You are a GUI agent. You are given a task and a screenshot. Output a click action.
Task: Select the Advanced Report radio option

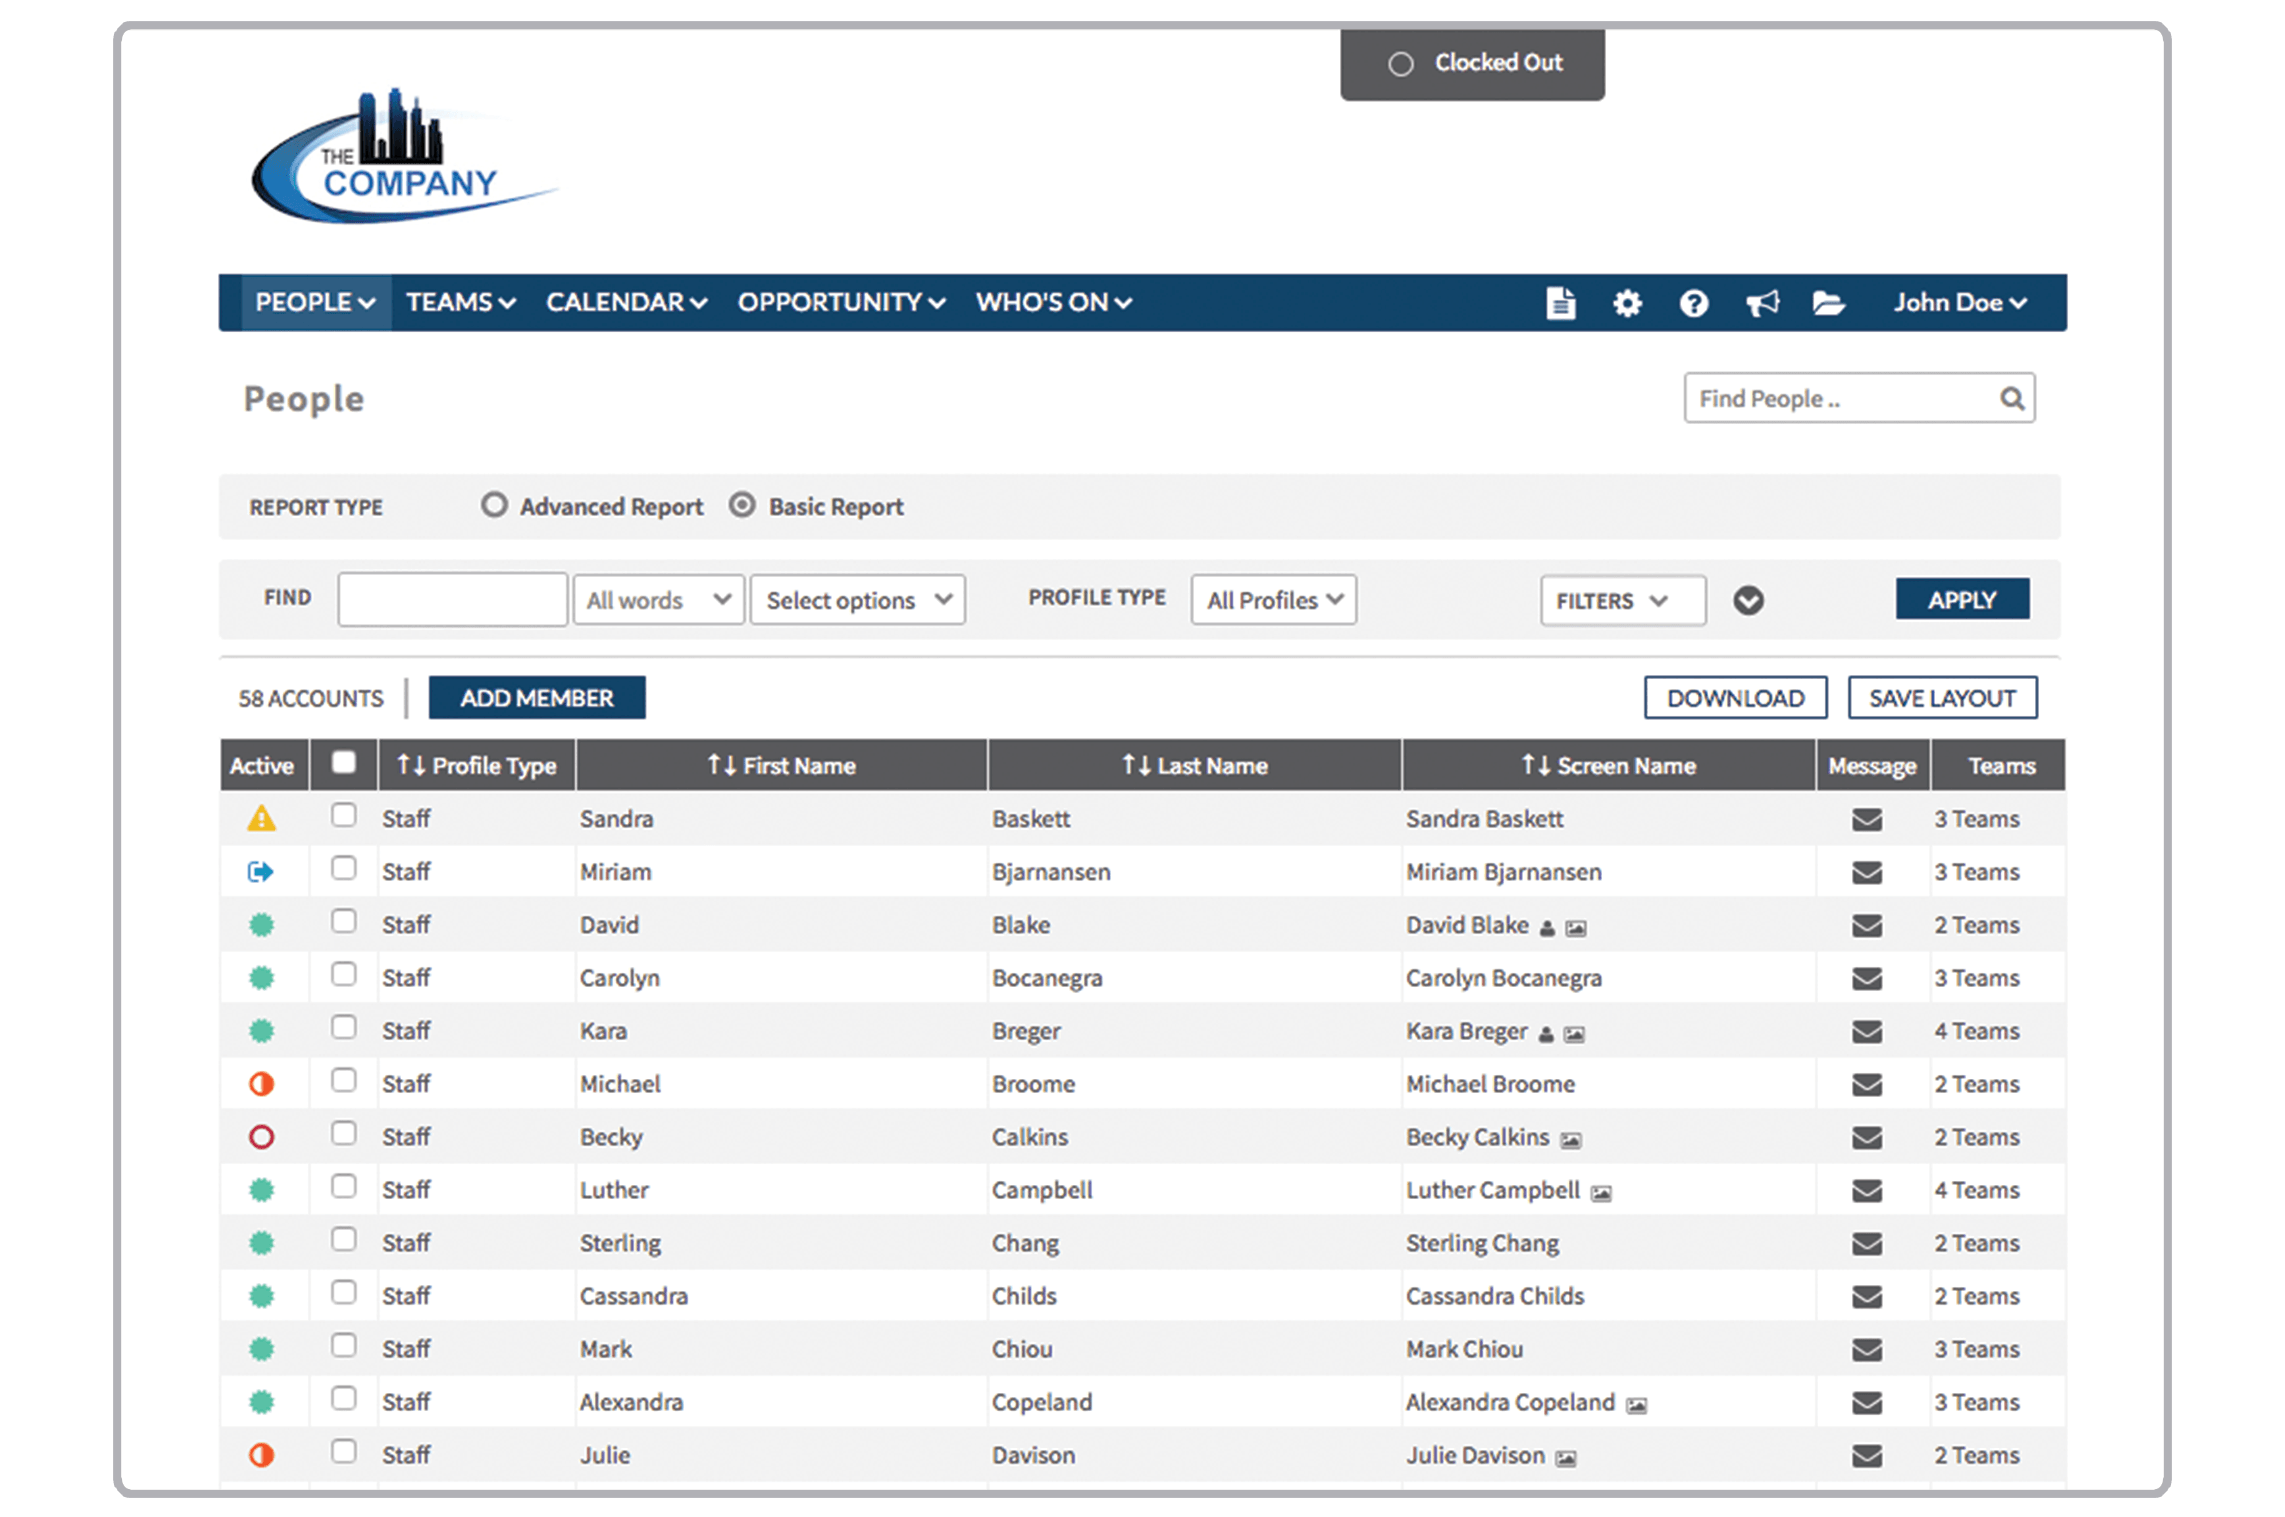pos(494,505)
